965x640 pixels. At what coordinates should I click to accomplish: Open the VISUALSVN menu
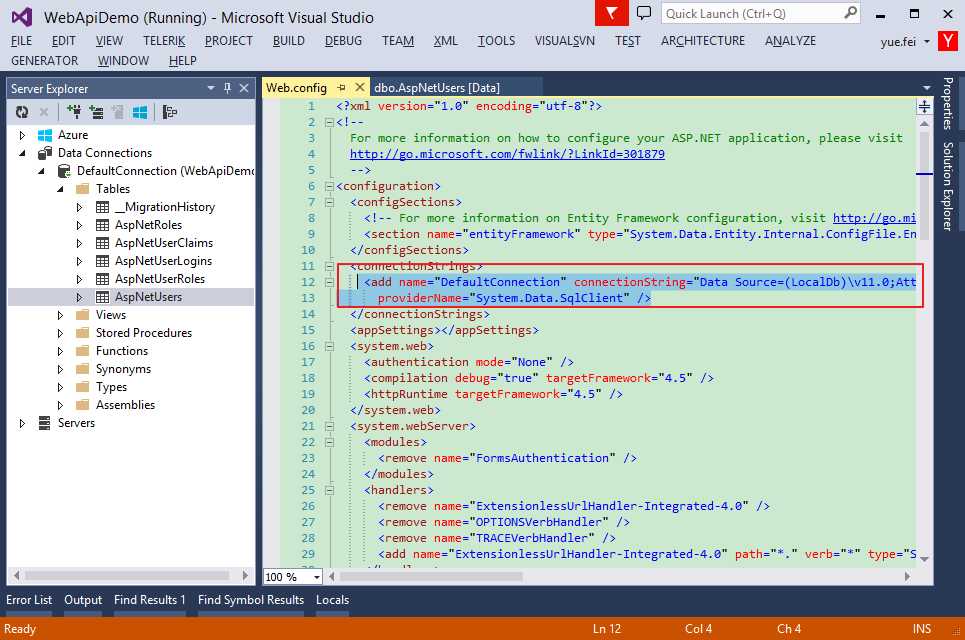coord(565,41)
